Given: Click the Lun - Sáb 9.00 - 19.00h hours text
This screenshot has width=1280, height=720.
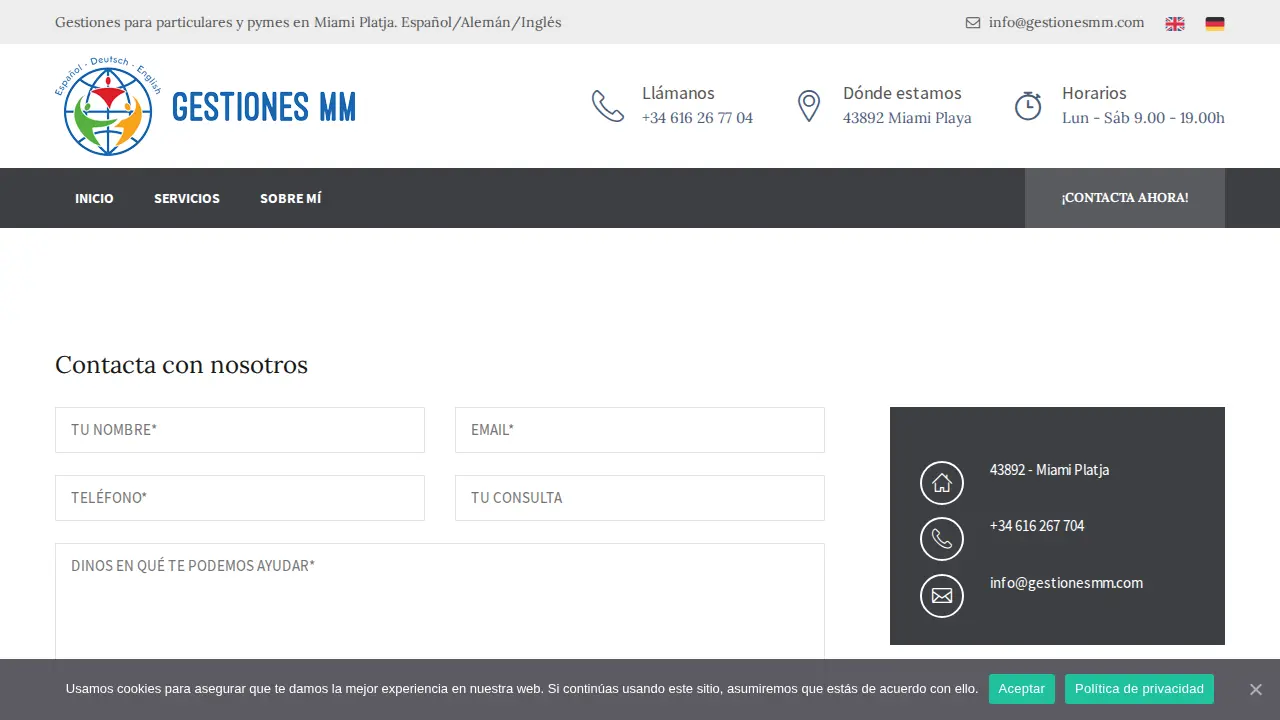Looking at the screenshot, I should click(1143, 118).
